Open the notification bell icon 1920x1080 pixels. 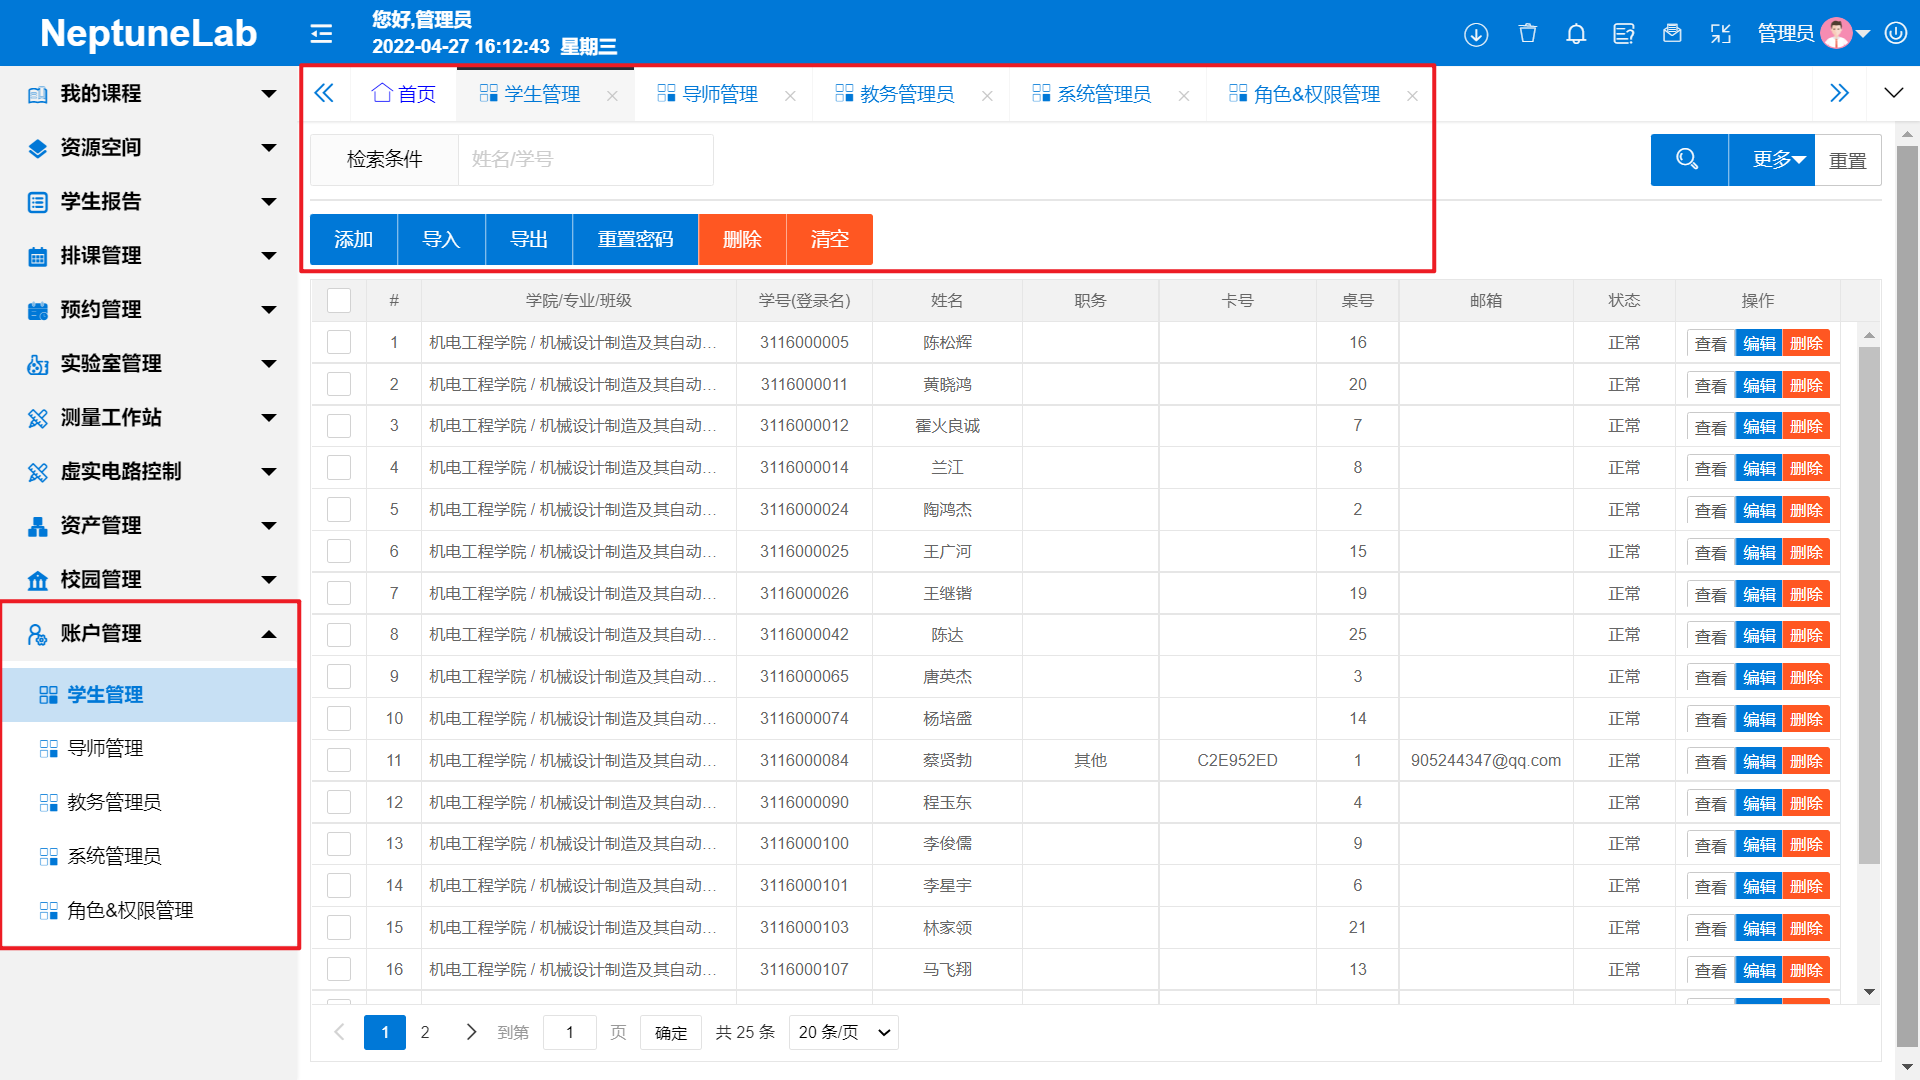(x=1576, y=34)
